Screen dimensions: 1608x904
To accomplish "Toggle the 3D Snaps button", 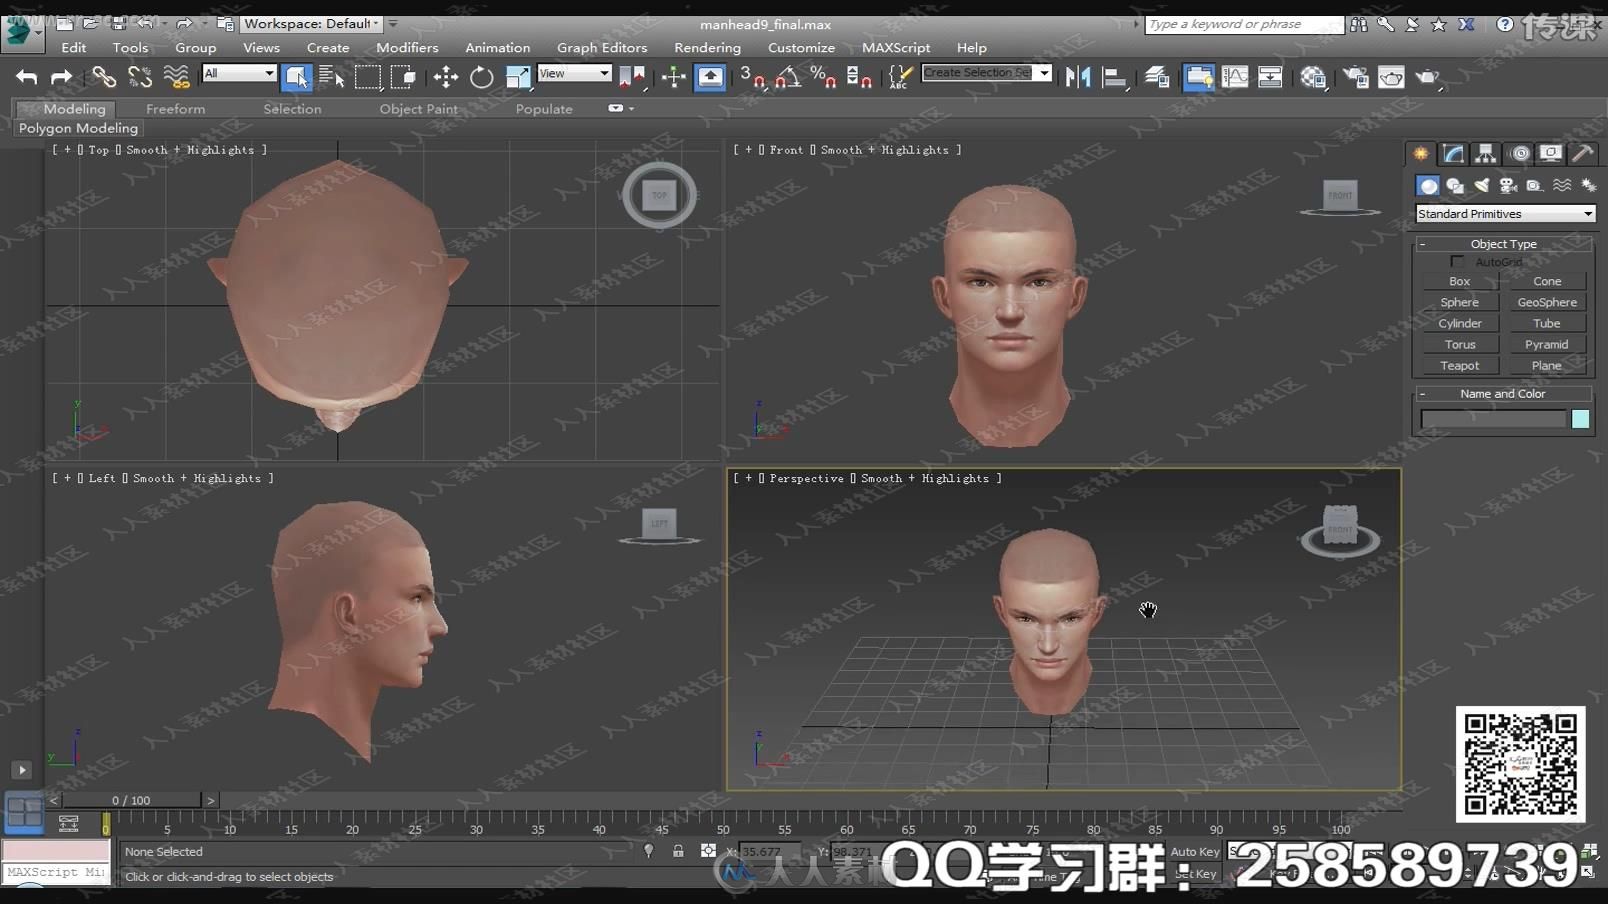I will coord(752,77).
